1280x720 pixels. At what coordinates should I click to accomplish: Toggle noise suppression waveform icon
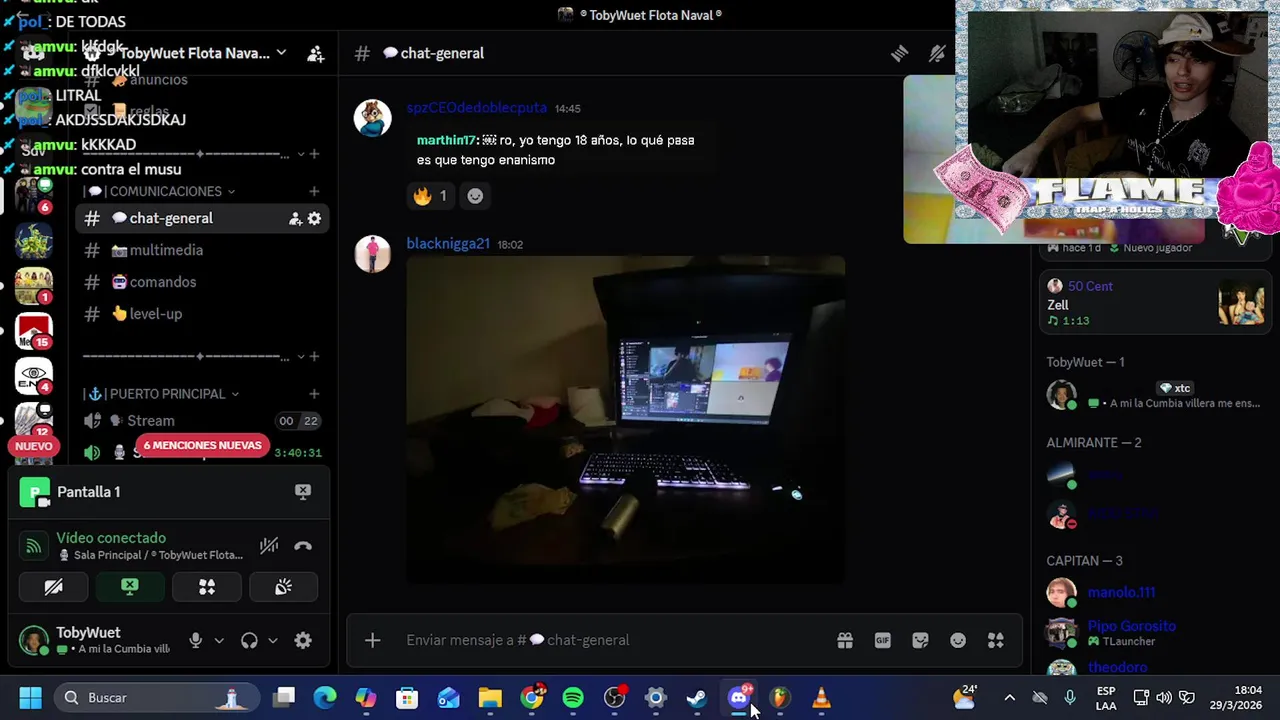(269, 546)
